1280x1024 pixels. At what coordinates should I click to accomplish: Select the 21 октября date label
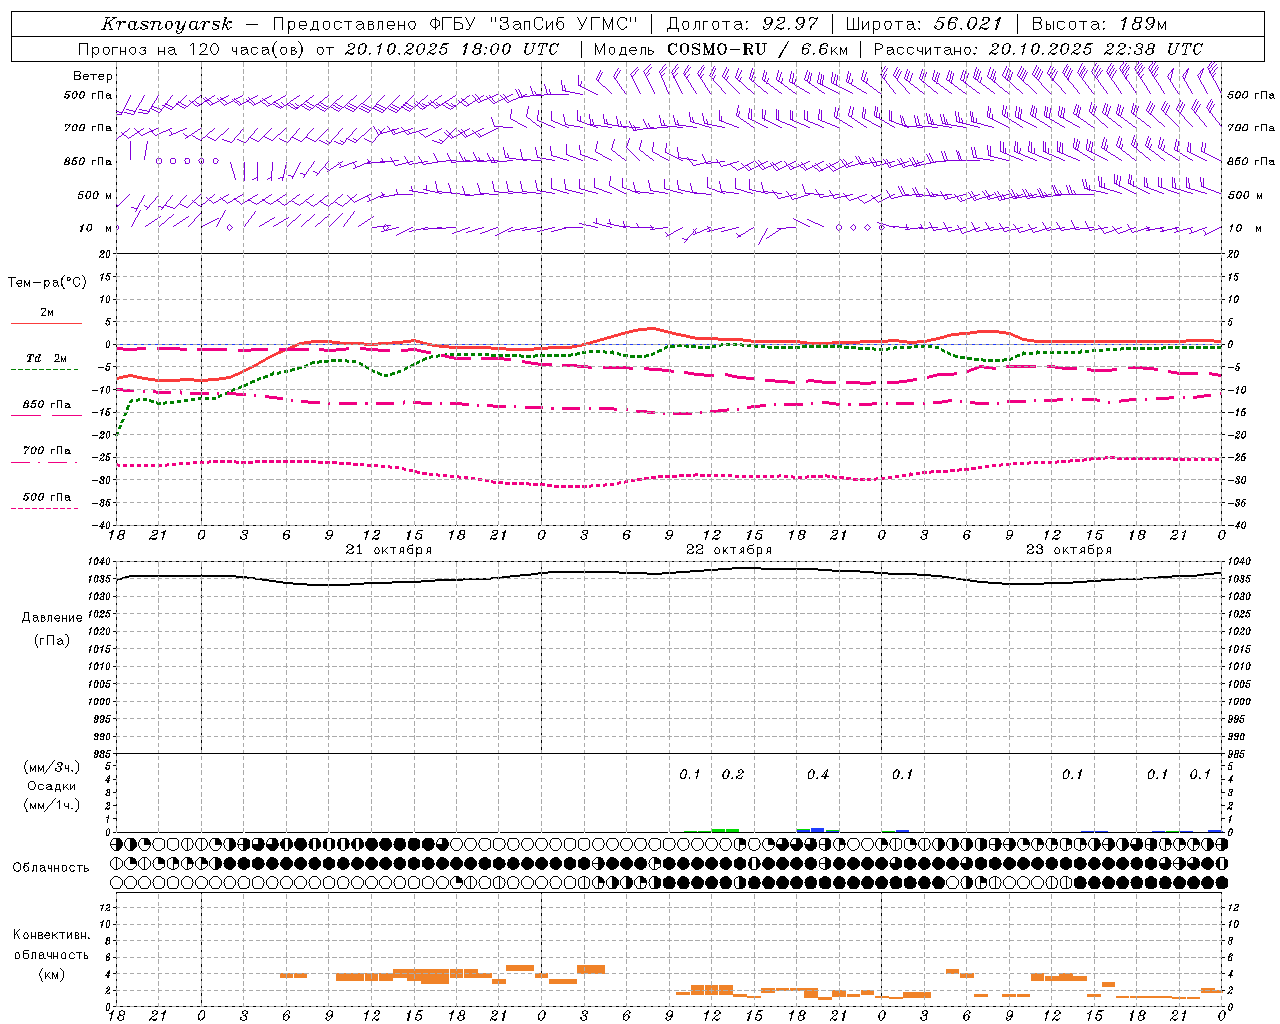coord(389,550)
